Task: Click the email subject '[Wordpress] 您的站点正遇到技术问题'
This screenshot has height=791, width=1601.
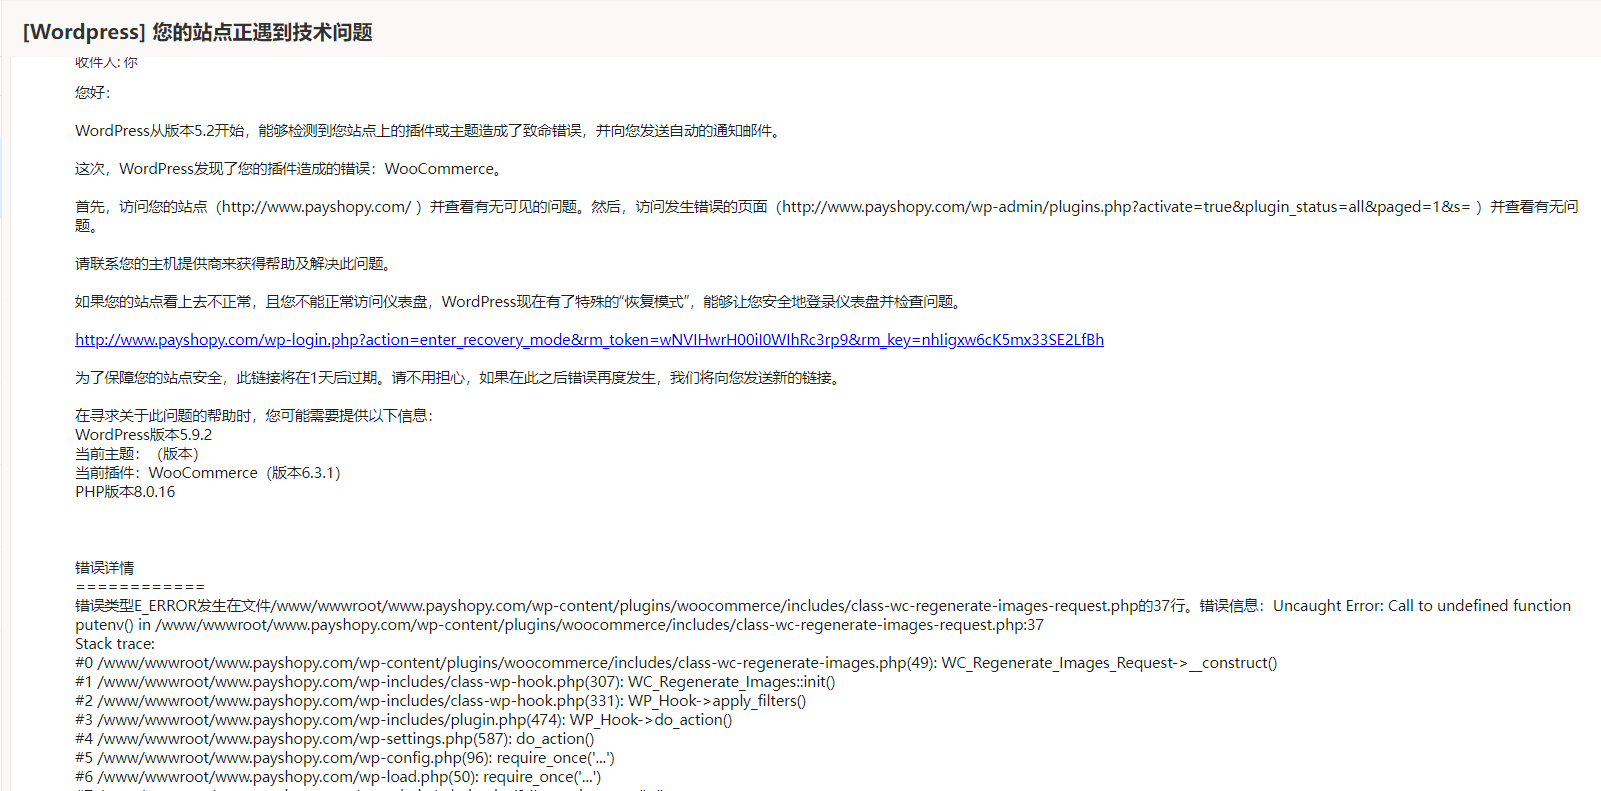Action: pos(197,32)
